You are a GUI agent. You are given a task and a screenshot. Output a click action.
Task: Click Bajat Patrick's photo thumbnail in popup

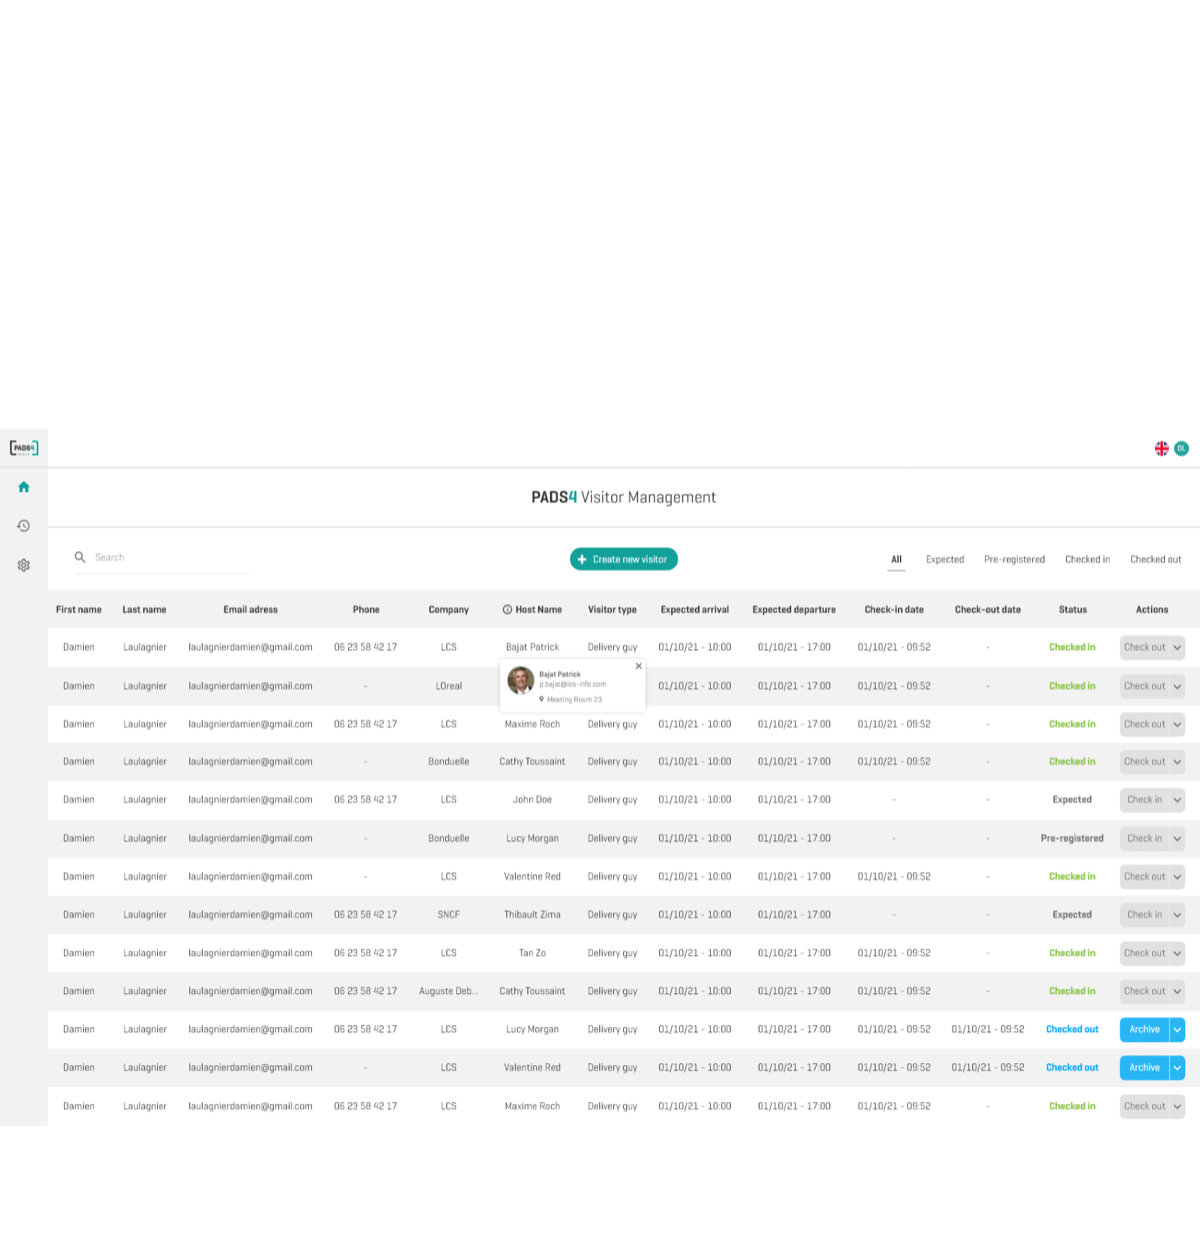(x=521, y=681)
